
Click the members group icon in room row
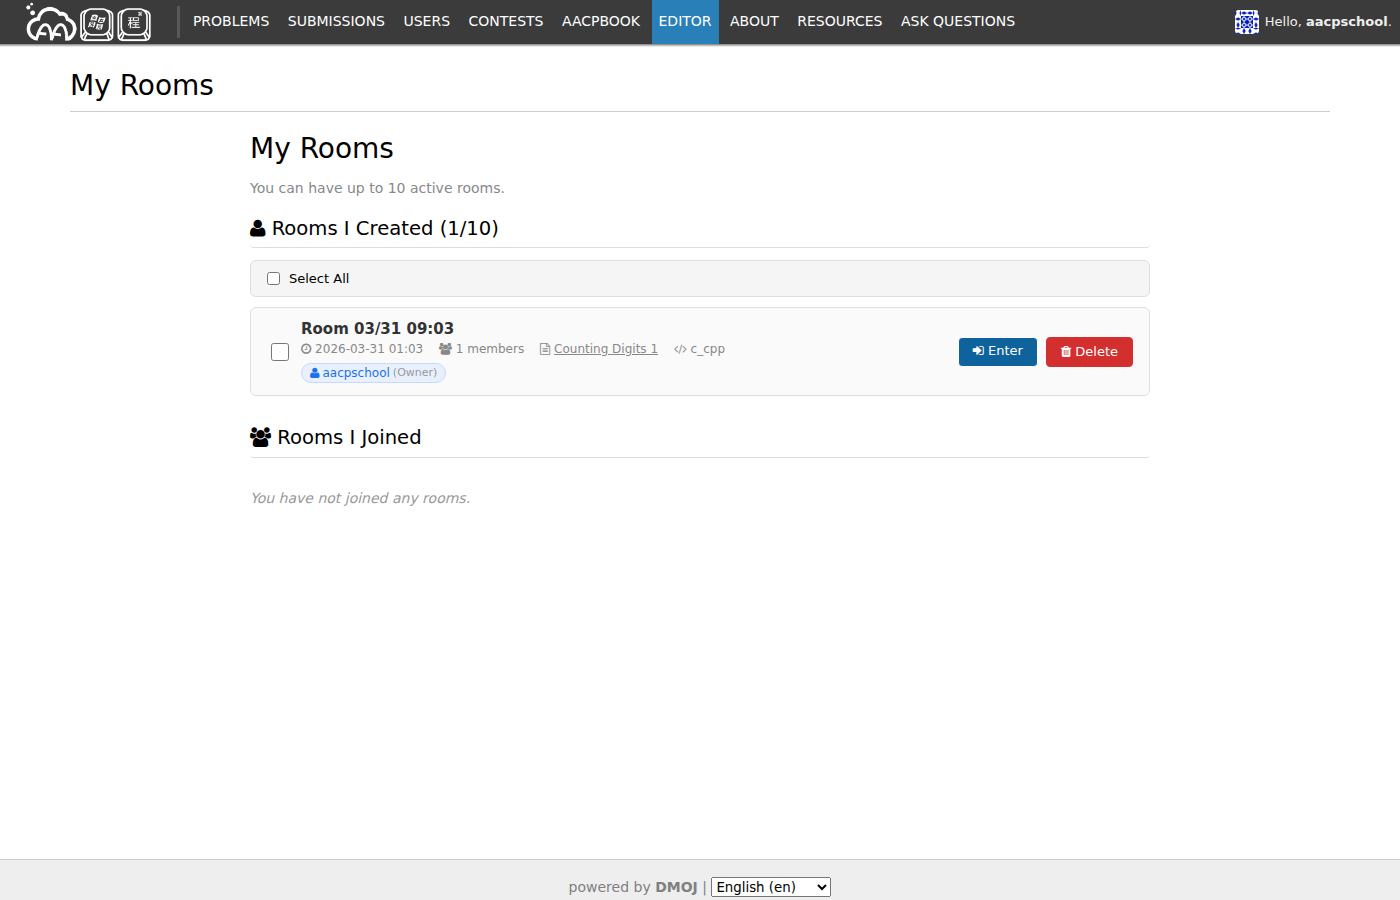445,349
